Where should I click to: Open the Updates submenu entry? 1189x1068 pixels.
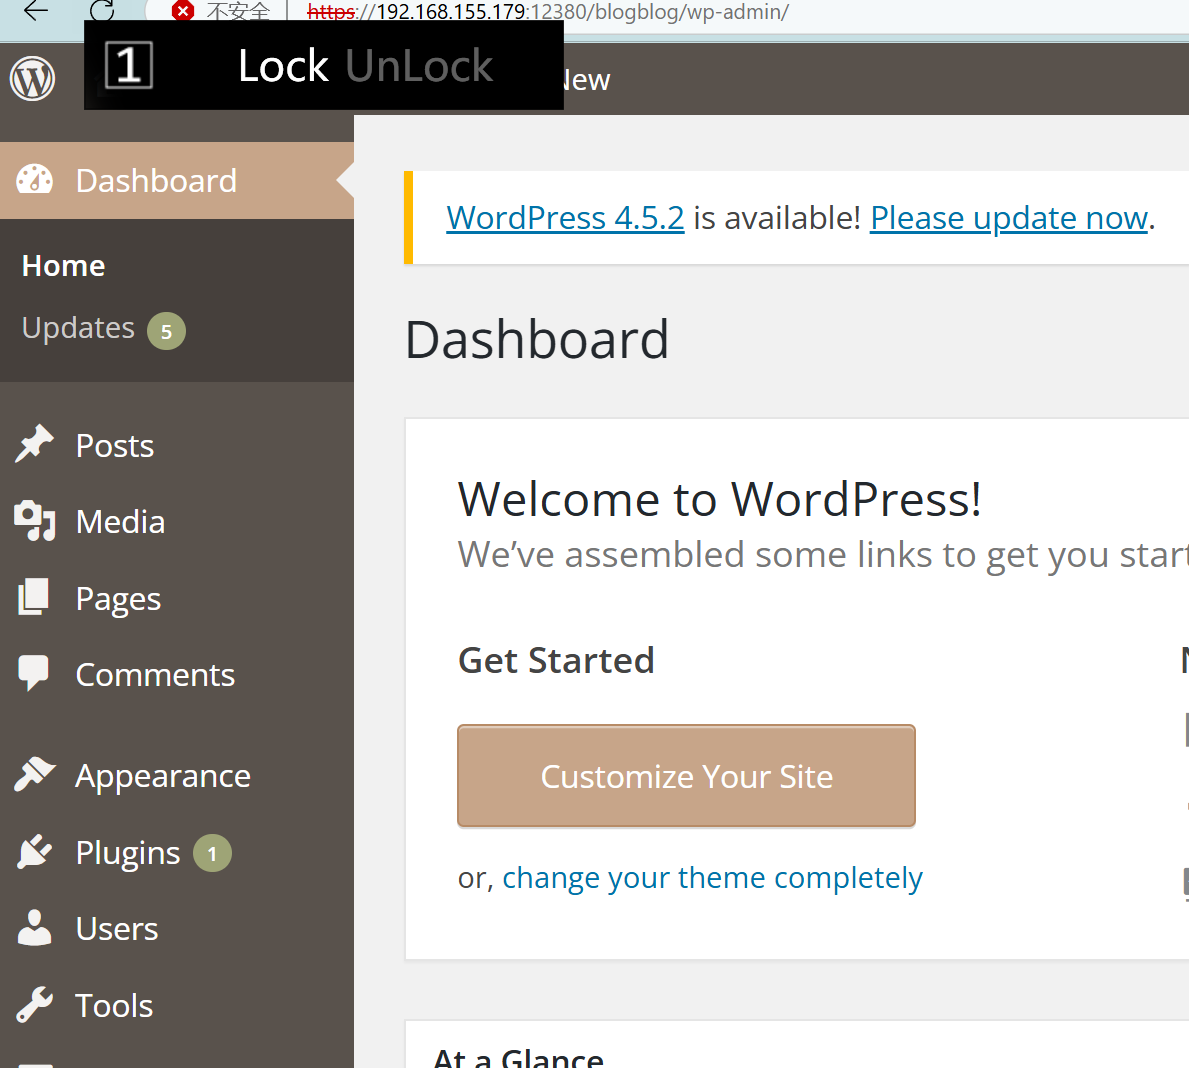coord(78,328)
